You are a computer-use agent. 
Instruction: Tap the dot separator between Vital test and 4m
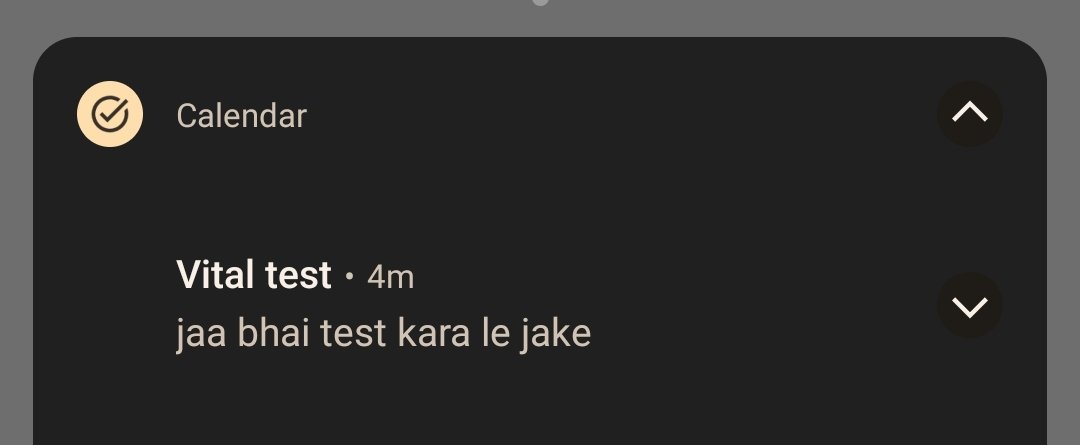[x=349, y=277]
